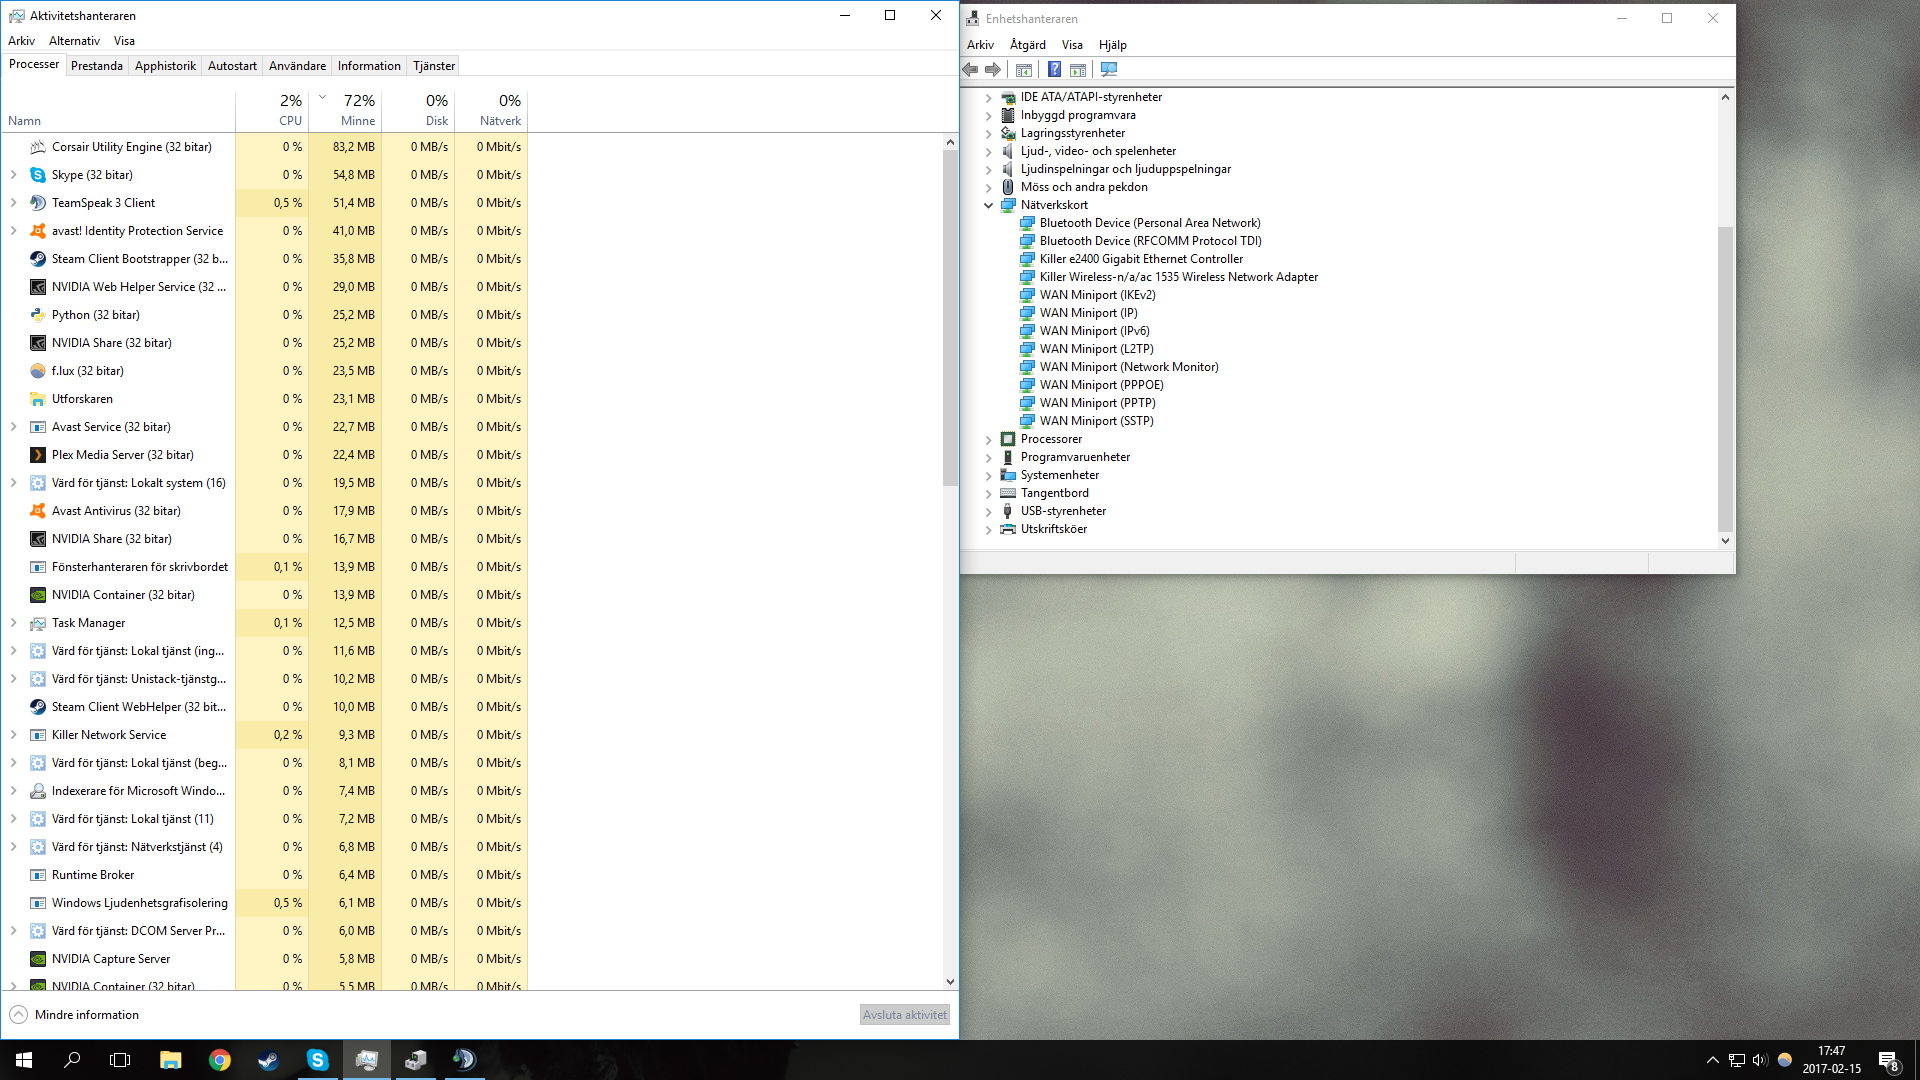This screenshot has width=1920, height=1080.
Task: Sort processes by Namn column header
Action: point(118,110)
